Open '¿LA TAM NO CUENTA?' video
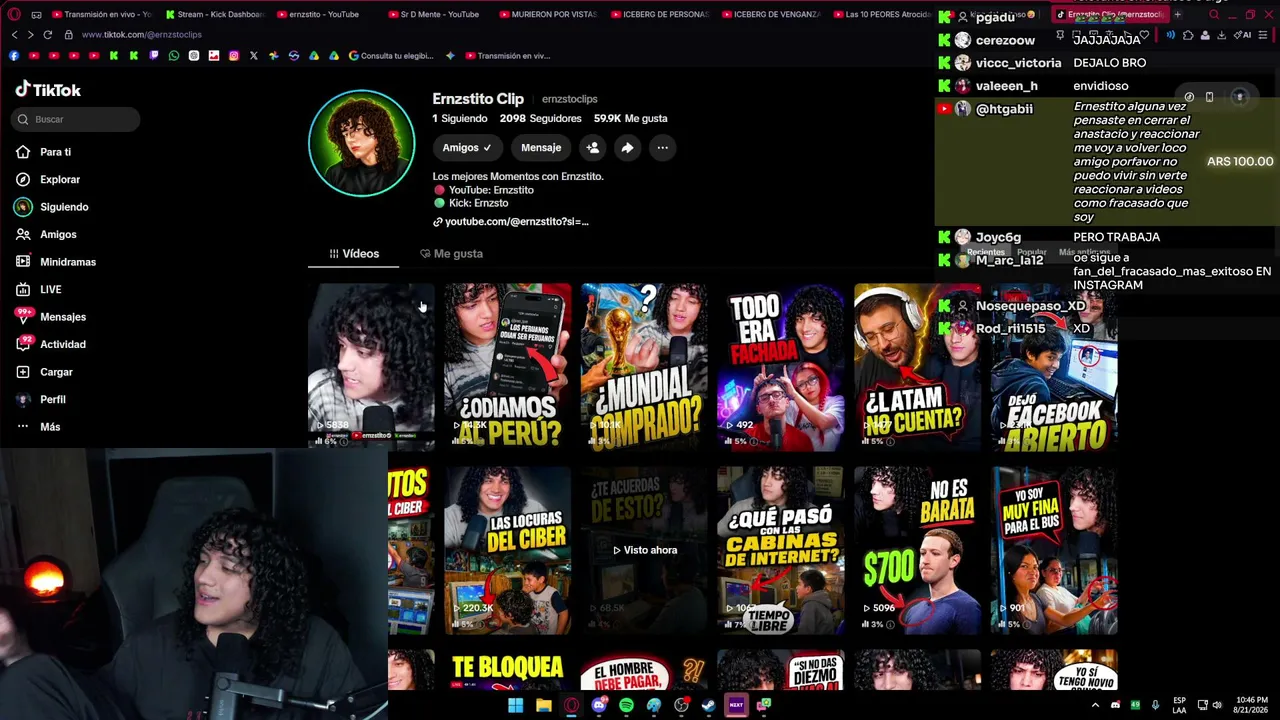 (x=917, y=367)
